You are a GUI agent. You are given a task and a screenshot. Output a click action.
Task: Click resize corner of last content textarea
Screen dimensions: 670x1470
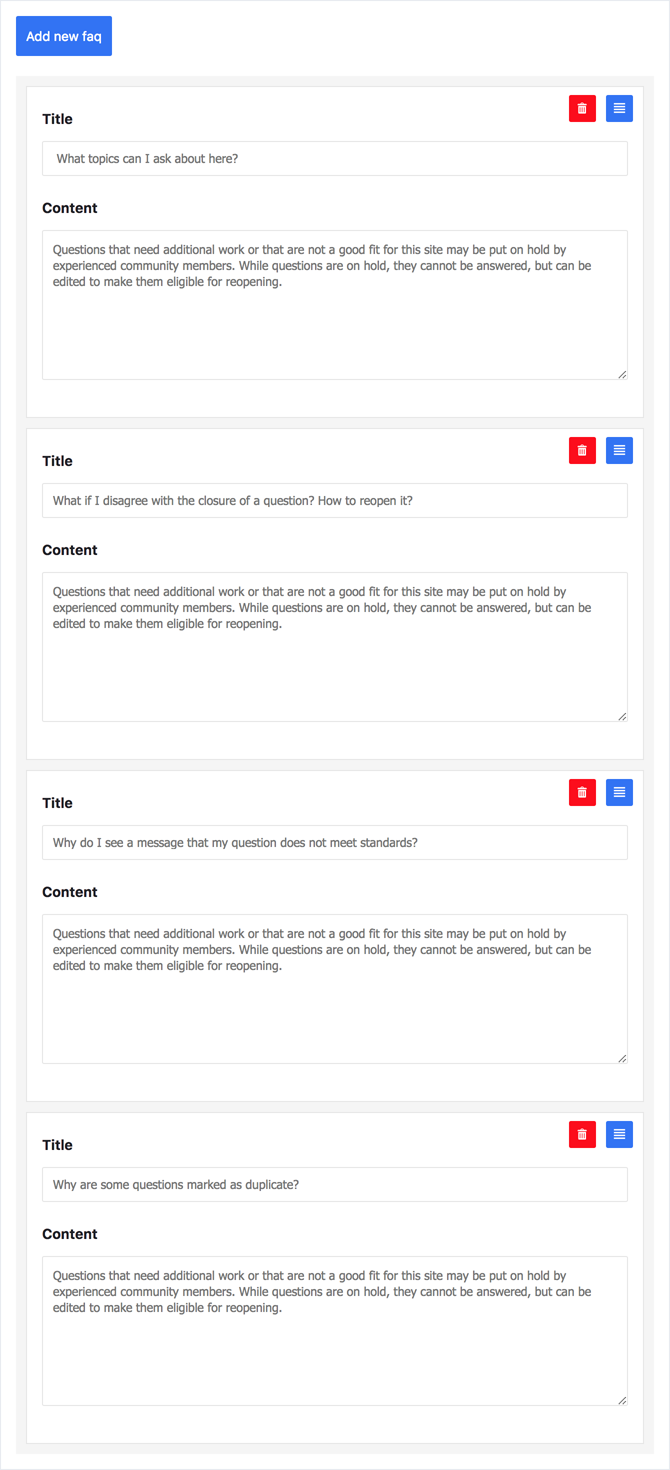622,1400
